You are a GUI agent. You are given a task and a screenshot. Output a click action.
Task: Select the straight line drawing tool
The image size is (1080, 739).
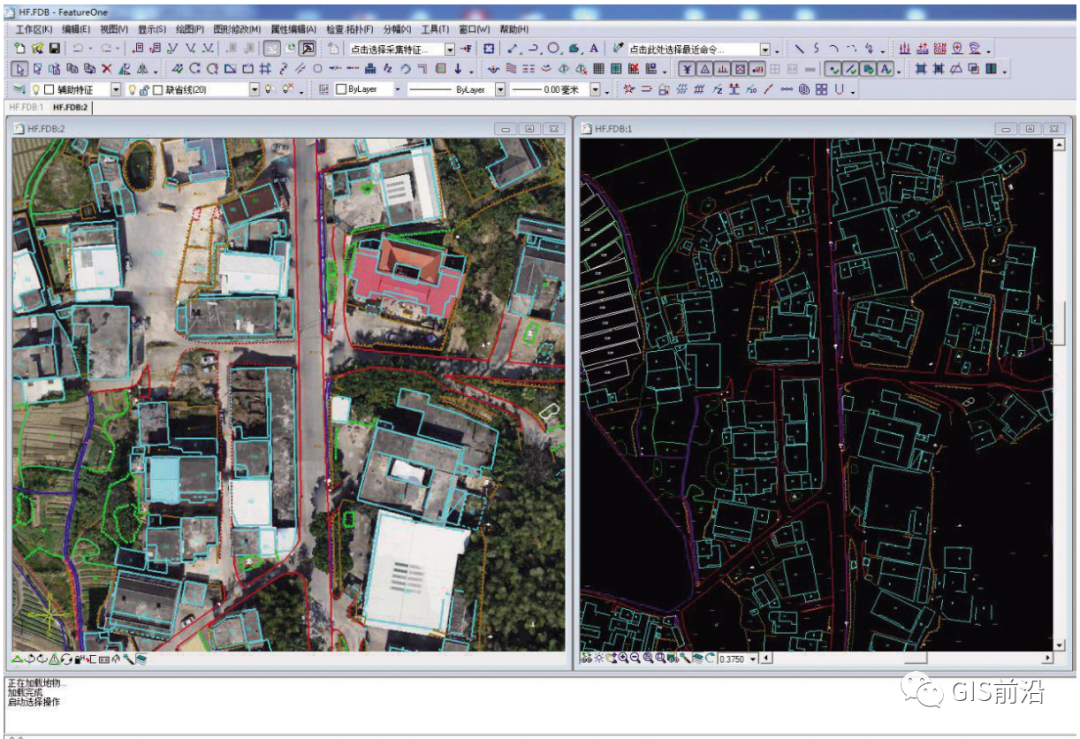tap(799, 48)
